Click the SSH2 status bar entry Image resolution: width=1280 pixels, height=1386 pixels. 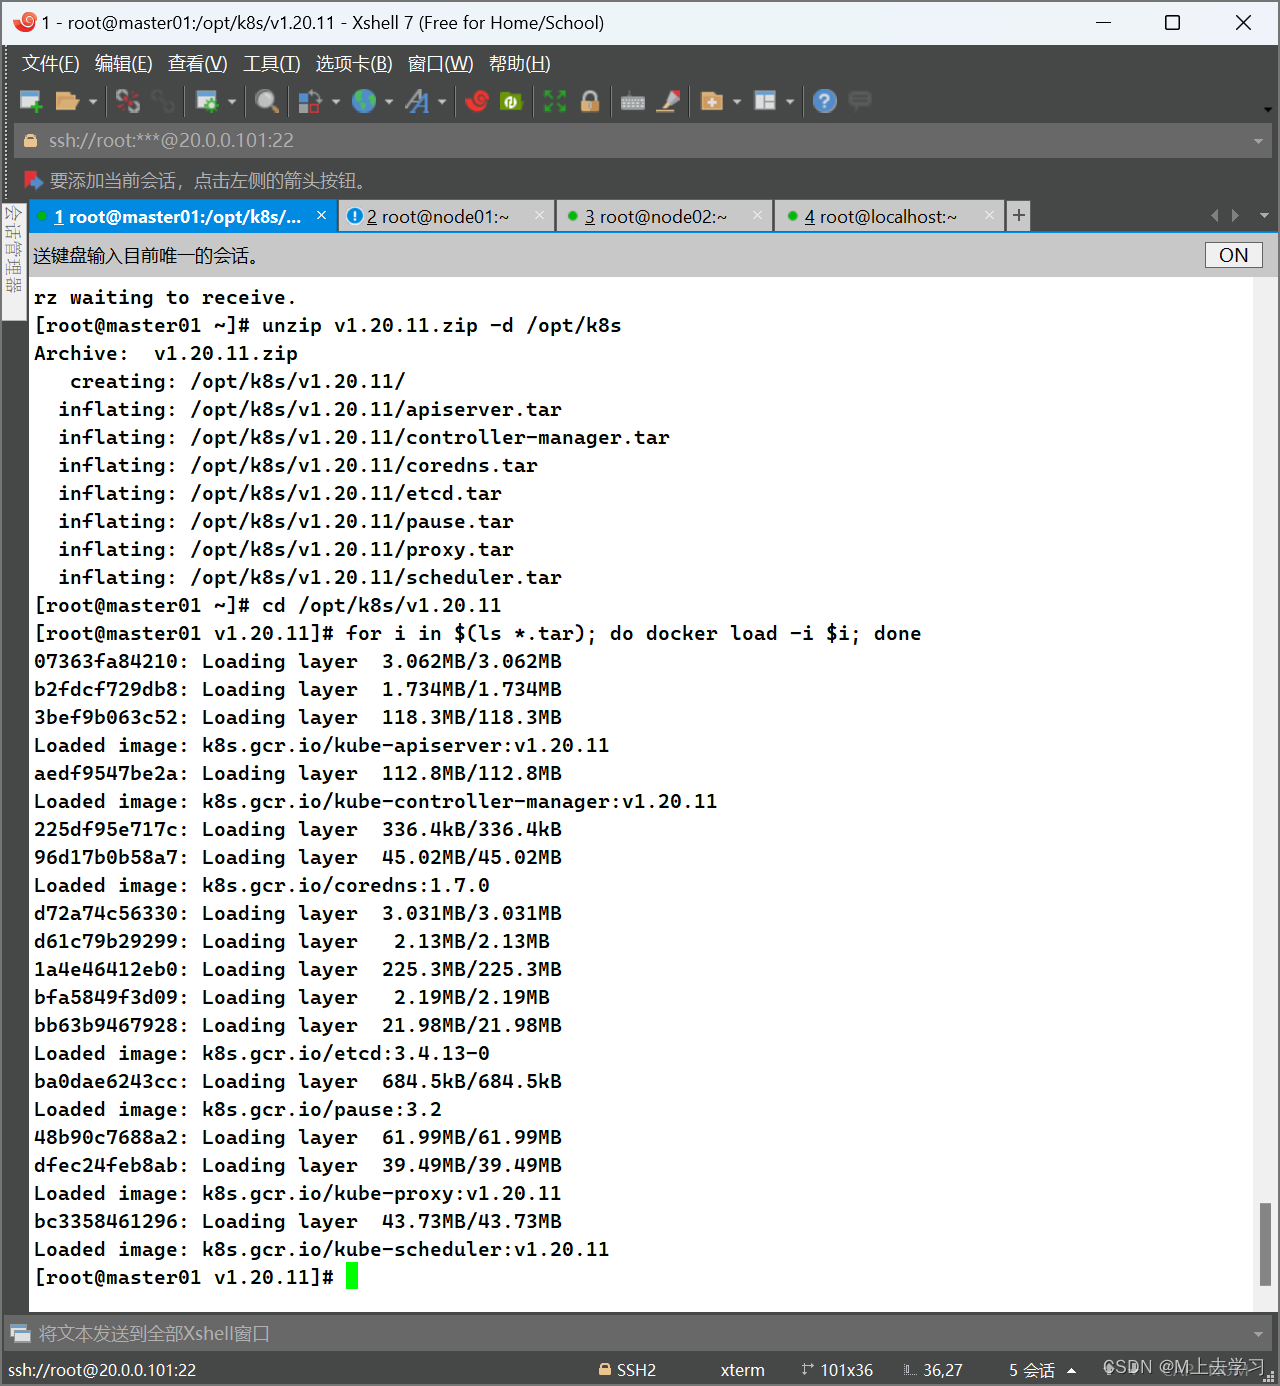(x=627, y=1370)
